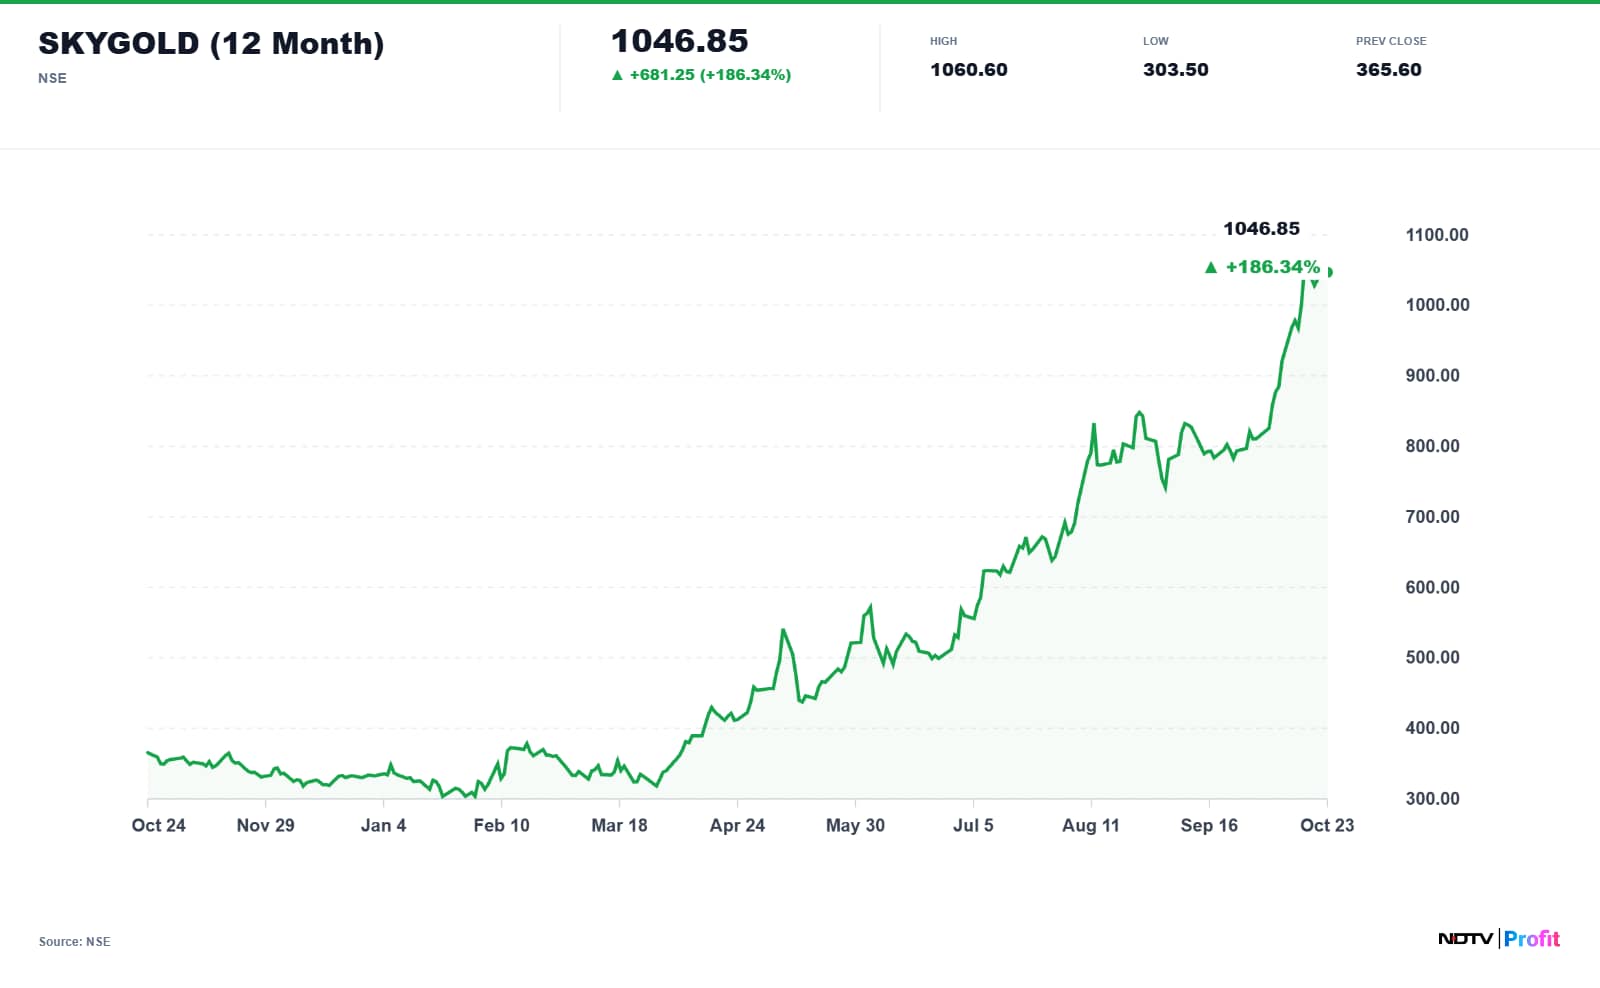Viewport: 1600px width, 988px height.
Task: Click the Mar 18 date on the x-axis
Action: pos(619,825)
